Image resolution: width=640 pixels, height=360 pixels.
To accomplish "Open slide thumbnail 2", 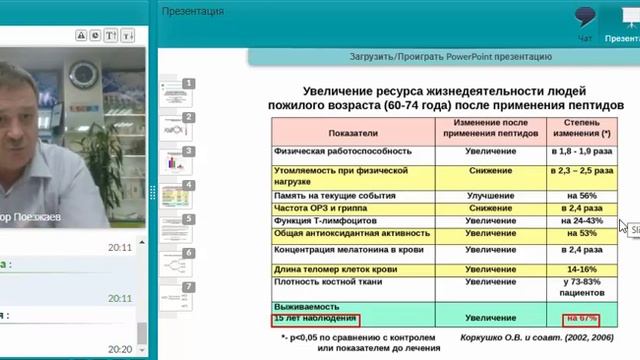I will tap(177, 127).
